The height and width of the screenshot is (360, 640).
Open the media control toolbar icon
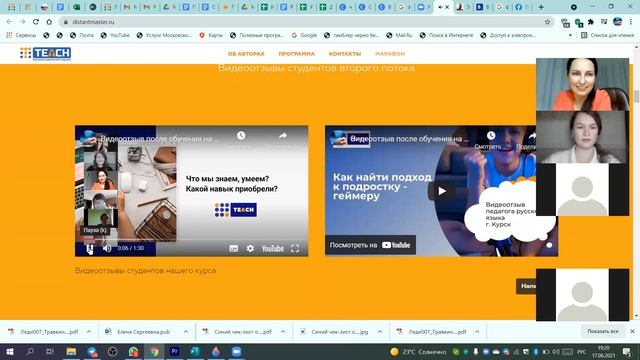(604, 22)
